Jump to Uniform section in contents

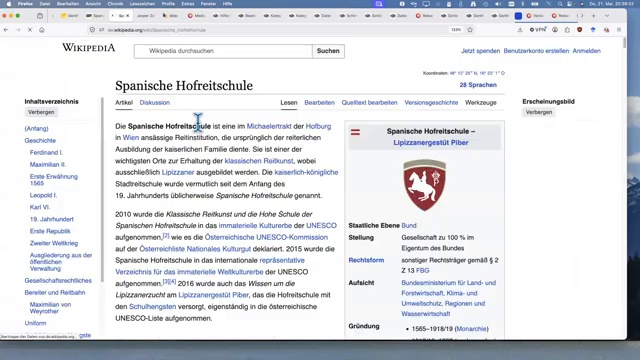point(35,323)
